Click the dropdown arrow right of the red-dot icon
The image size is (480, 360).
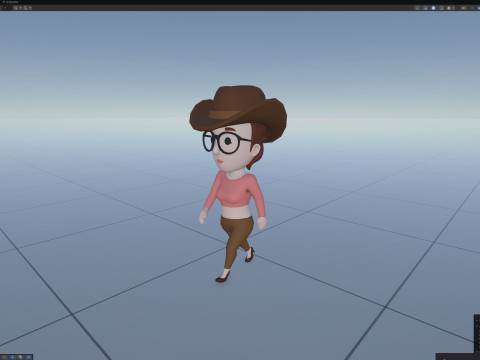[x=30, y=8]
